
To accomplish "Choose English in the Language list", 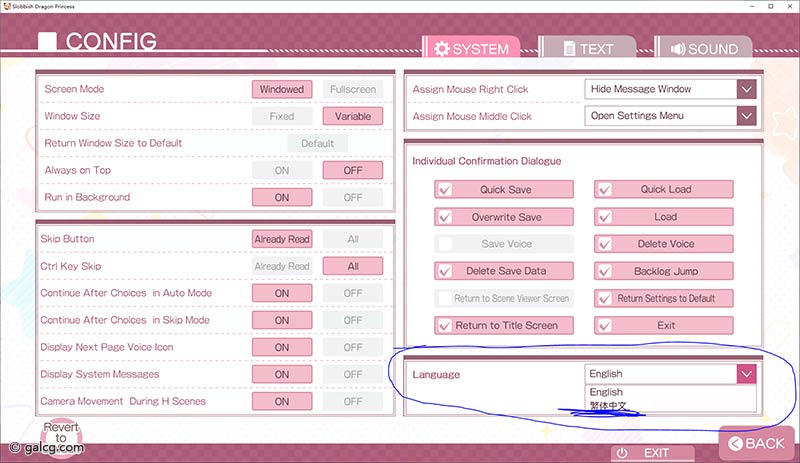I will (x=606, y=392).
